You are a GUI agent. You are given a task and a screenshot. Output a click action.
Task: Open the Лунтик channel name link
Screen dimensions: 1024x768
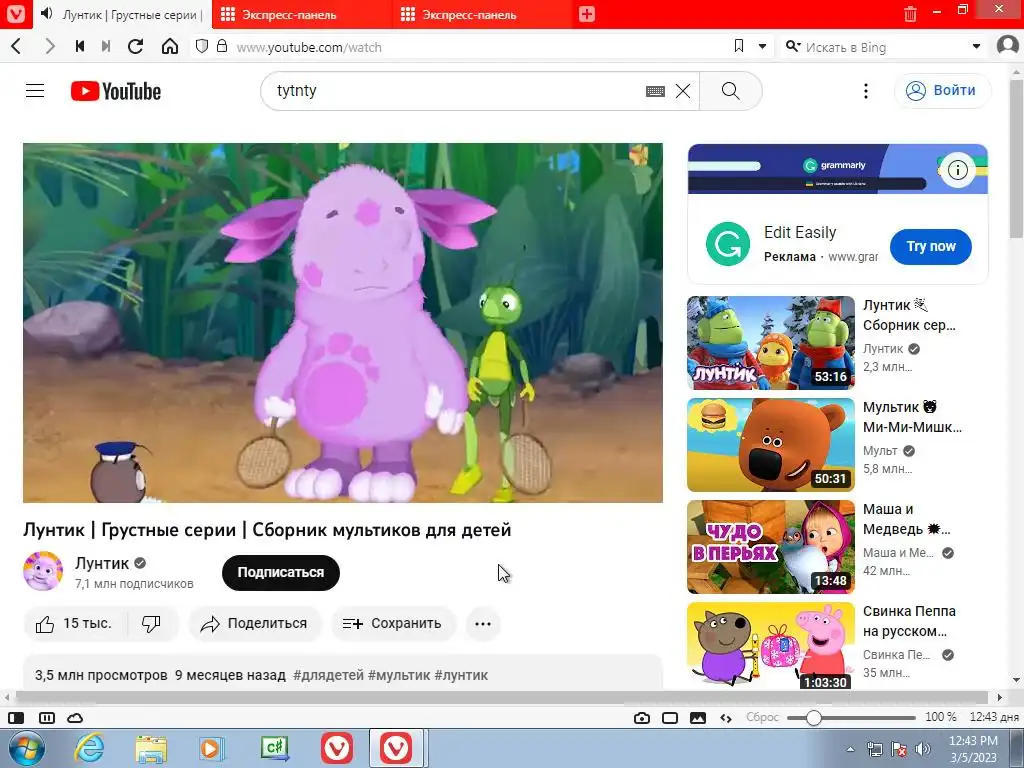pyautogui.click(x=102, y=563)
